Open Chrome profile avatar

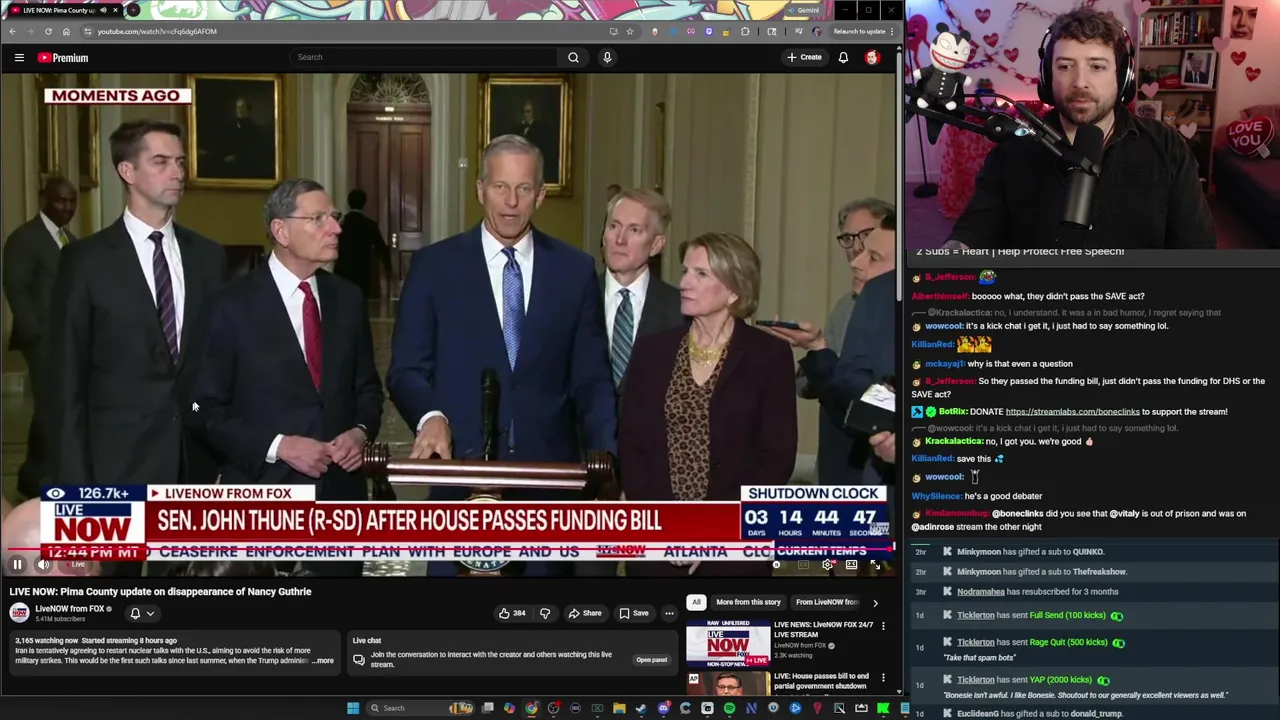(817, 31)
